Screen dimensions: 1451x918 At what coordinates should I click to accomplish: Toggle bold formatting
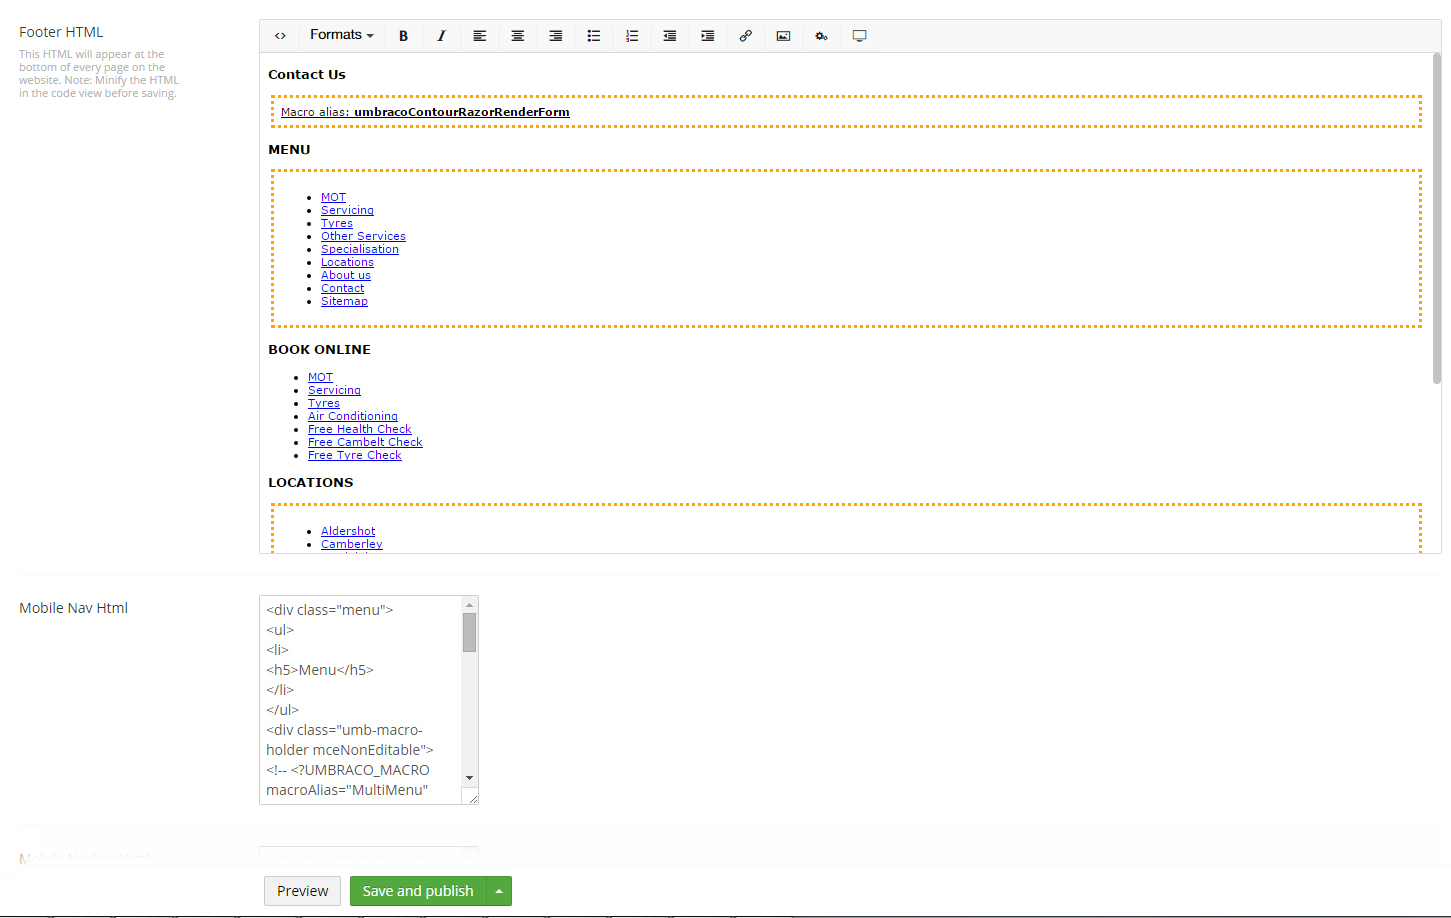pyautogui.click(x=404, y=36)
